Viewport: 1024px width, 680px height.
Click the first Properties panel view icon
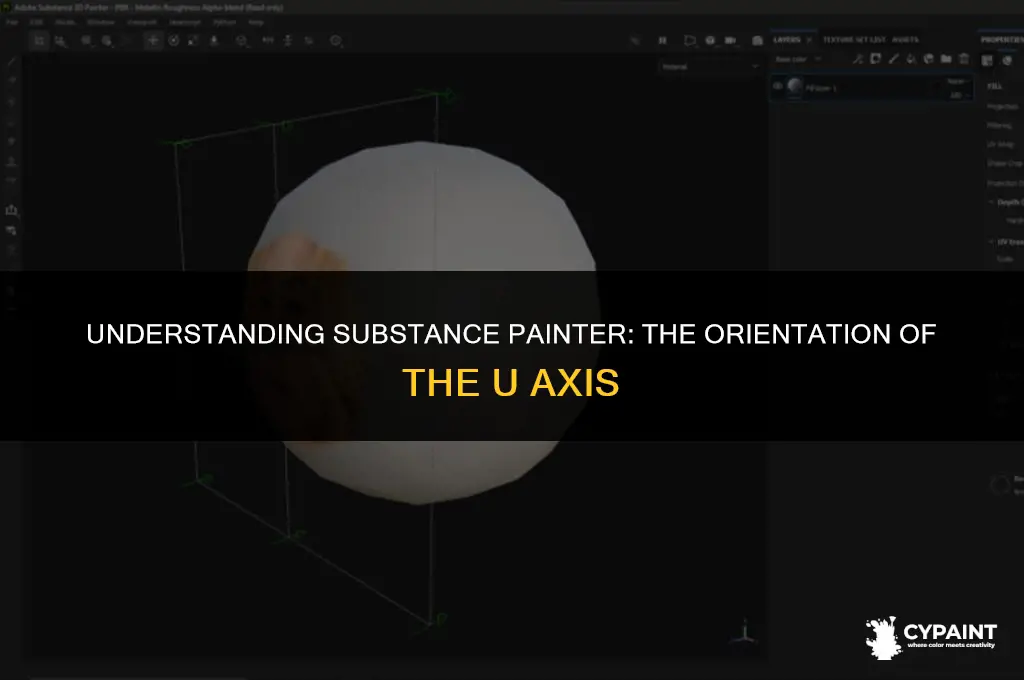(987, 61)
